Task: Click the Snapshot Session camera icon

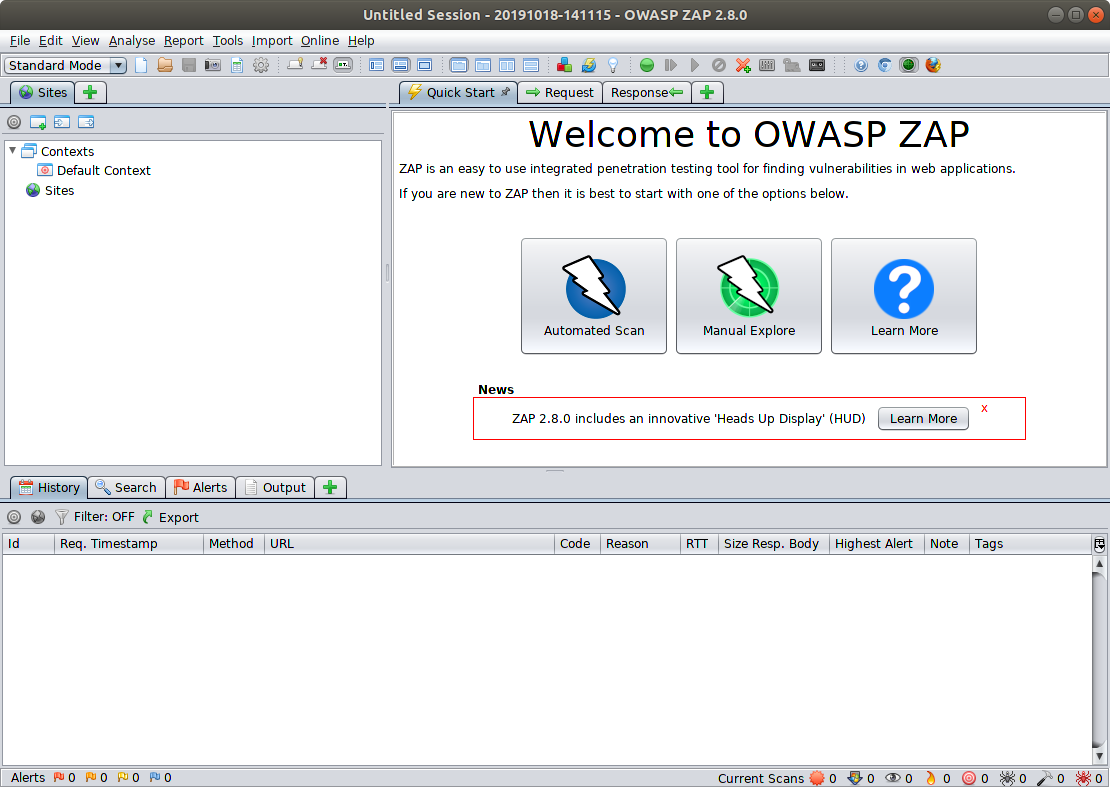Action: click(x=212, y=65)
